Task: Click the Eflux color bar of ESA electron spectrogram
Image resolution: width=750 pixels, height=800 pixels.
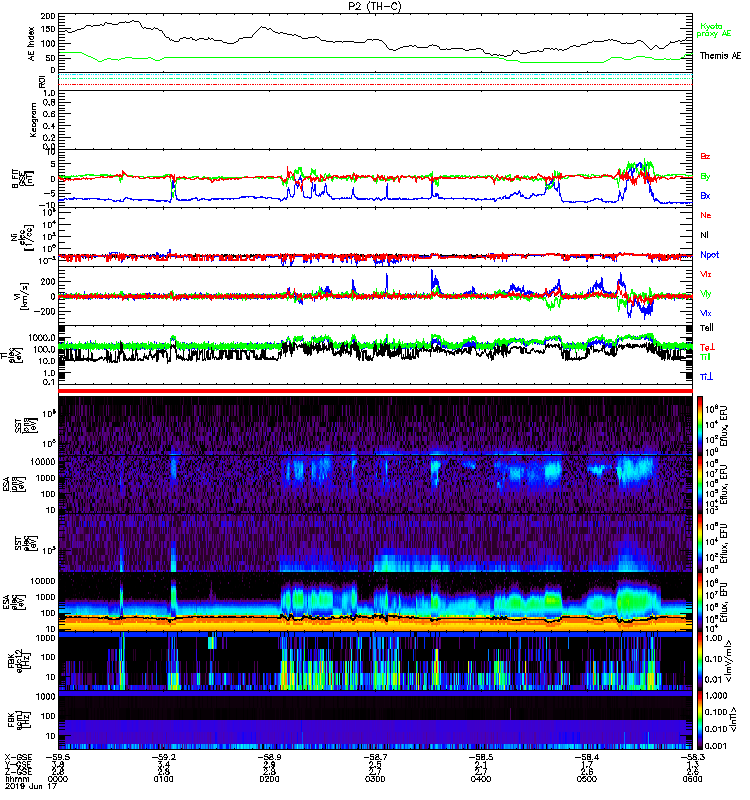Action: coord(700,602)
